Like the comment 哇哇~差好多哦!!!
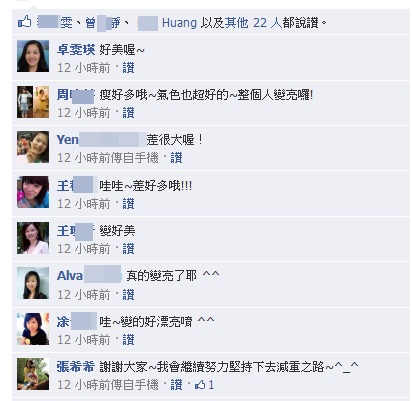 (x=128, y=204)
